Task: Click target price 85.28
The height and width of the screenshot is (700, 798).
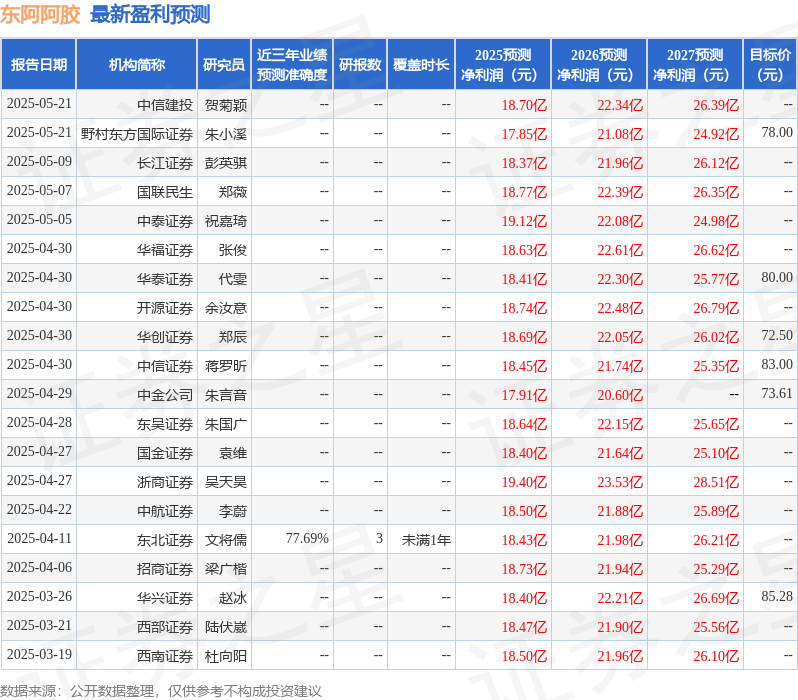Action: click(777, 597)
